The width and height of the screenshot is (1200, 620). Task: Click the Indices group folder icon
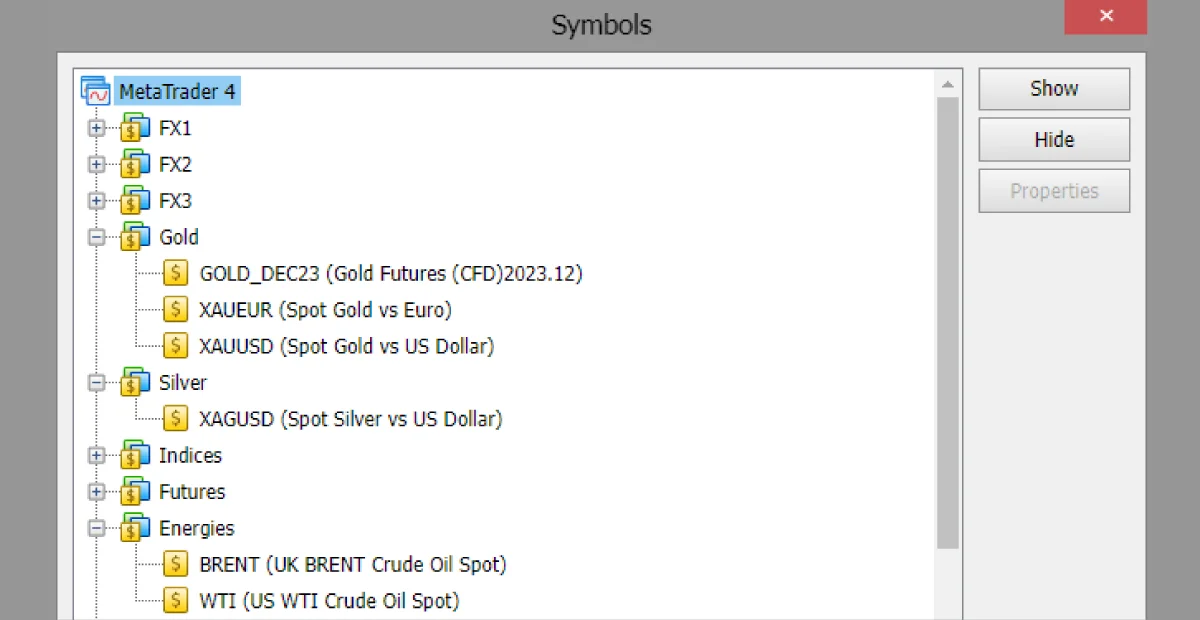[x=135, y=455]
